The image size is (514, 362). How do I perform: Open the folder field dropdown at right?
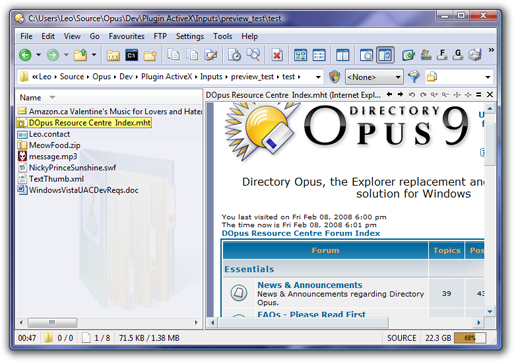coord(488,77)
